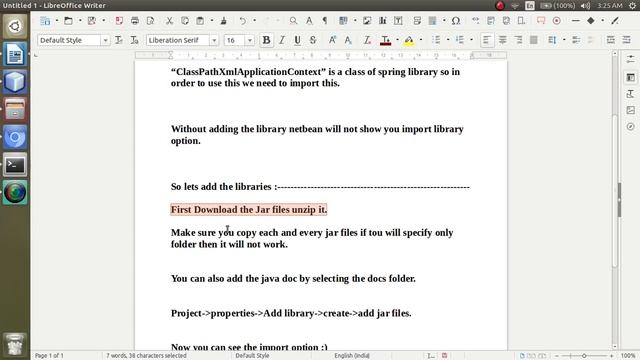The height and width of the screenshot is (360, 640).
Task: Apply dark red font color
Action: point(385,40)
